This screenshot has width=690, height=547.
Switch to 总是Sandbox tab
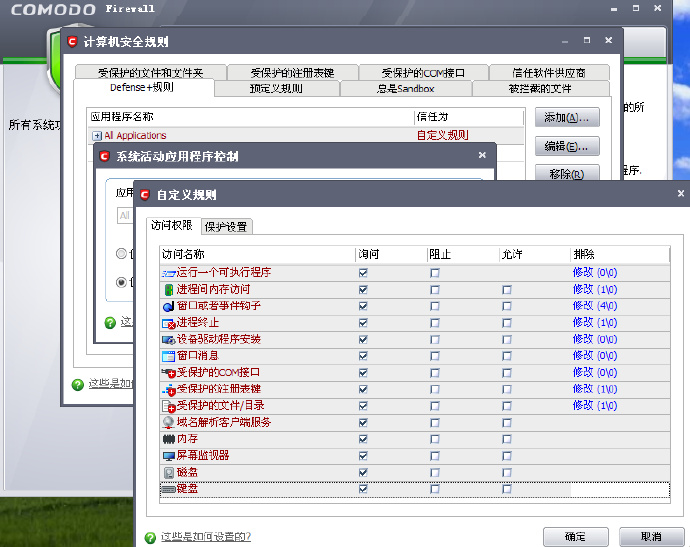coord(406,88)
